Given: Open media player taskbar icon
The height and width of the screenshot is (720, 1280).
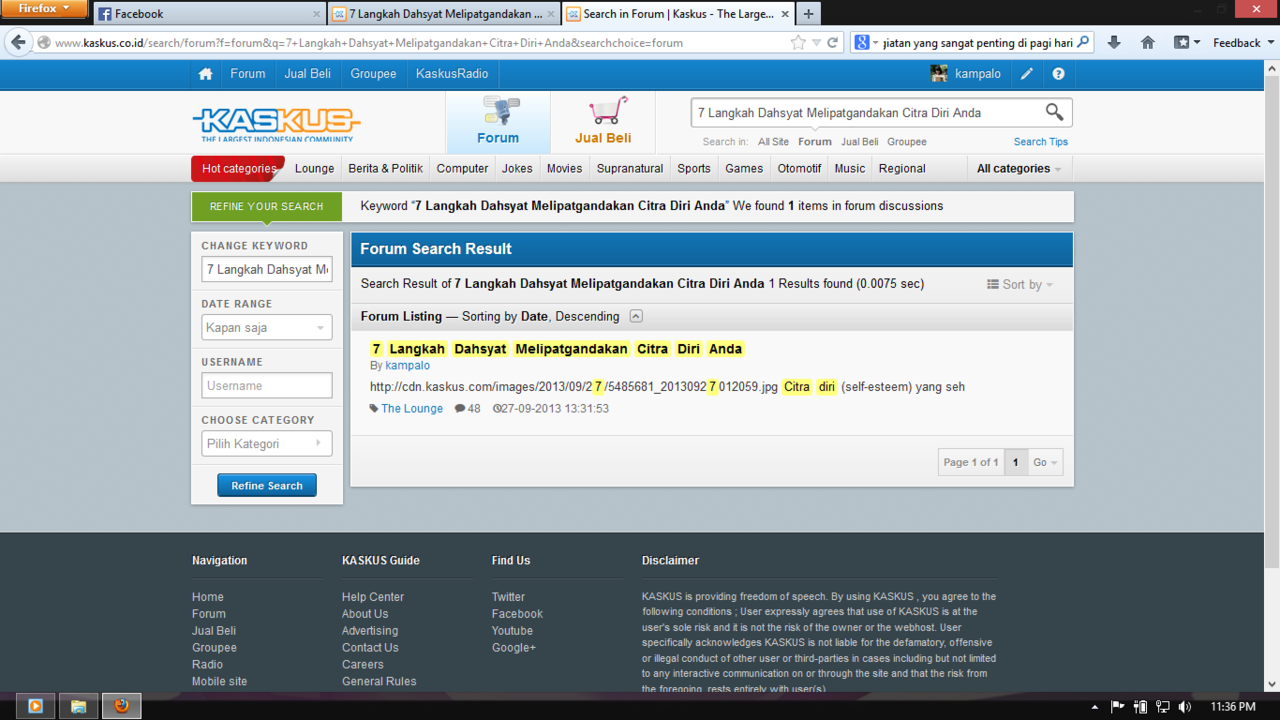Looking at the screenshot, I should pos(35,706).
